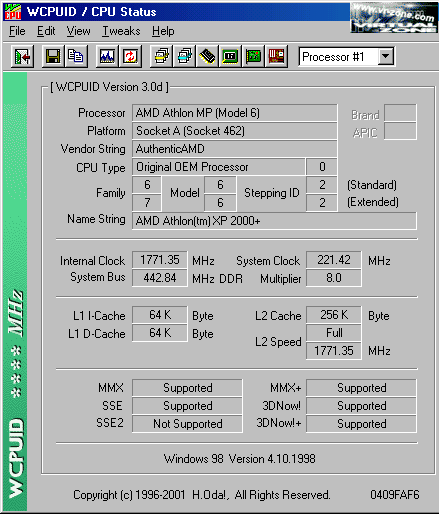Click the Windows 98 Version 4.10.1998 text
The width and height of the screenshot is (439, 514).
[240, 459]
